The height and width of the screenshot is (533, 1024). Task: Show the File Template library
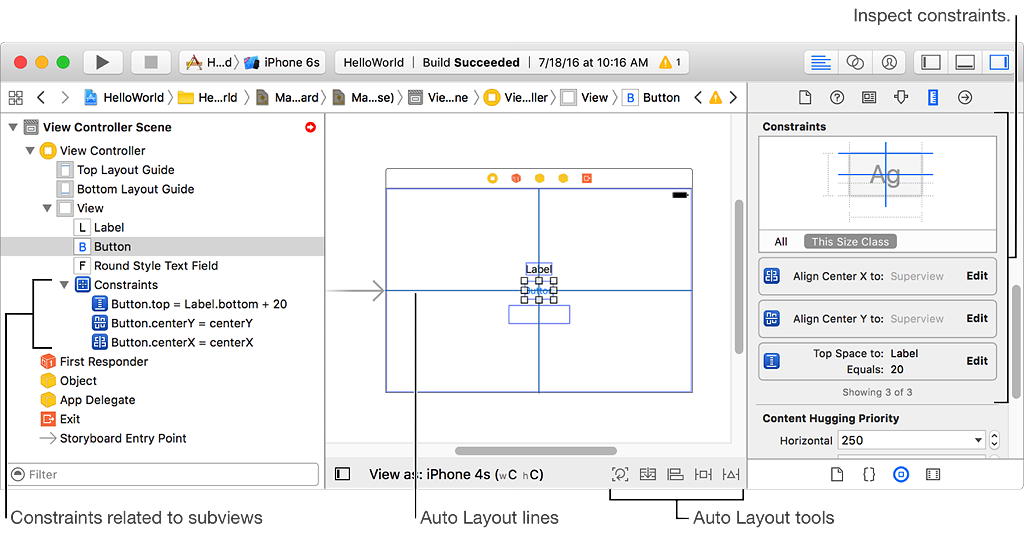tap(837, 474)
